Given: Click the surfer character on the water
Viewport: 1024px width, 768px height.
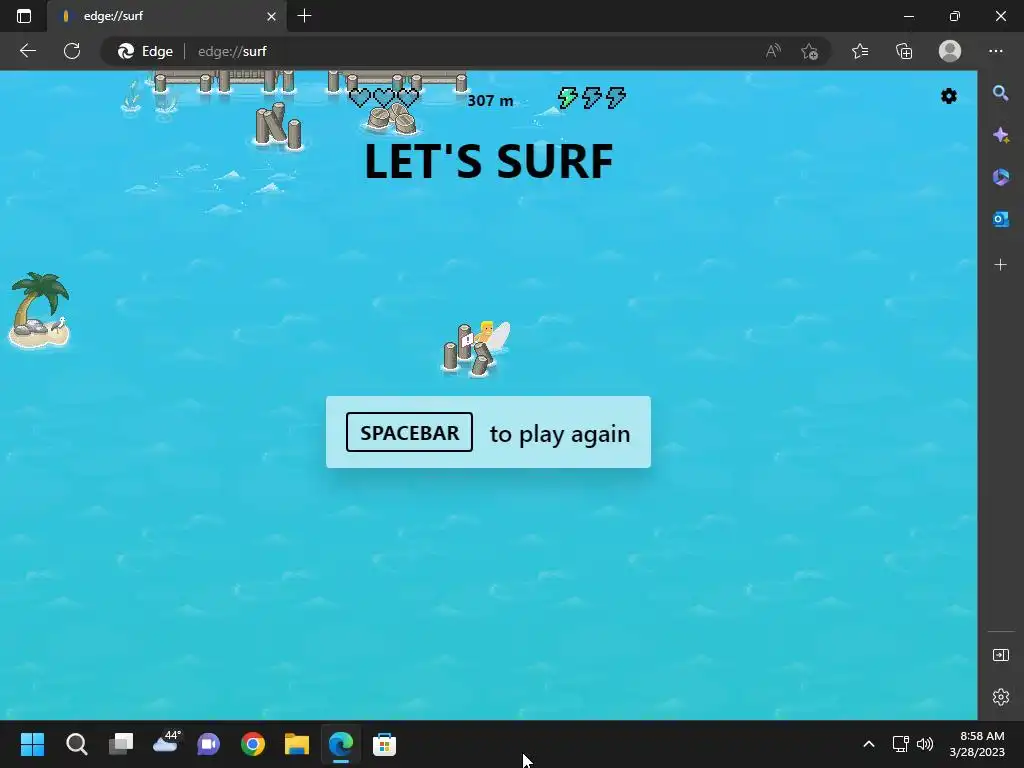Looking at the screenshot, I should (491, 336).
